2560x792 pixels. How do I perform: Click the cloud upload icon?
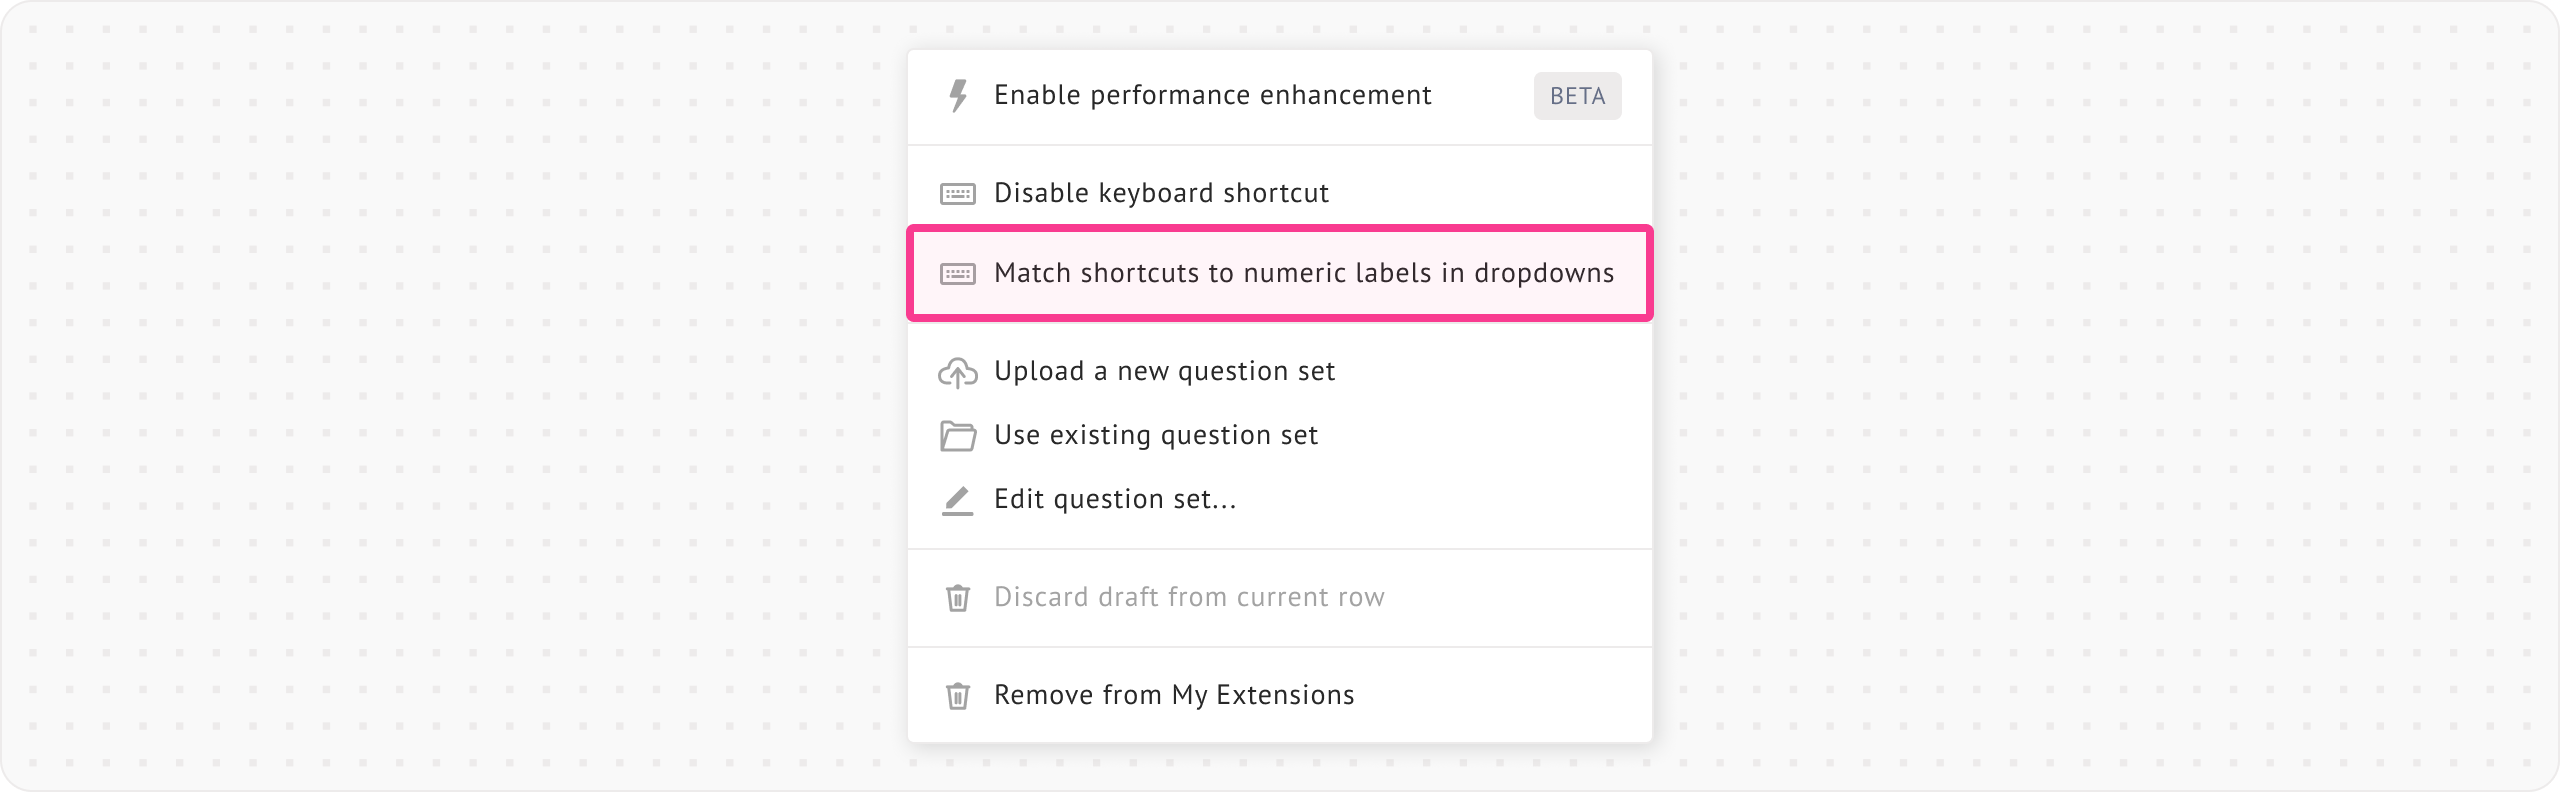pyautogui.click(x=958, y=372)
